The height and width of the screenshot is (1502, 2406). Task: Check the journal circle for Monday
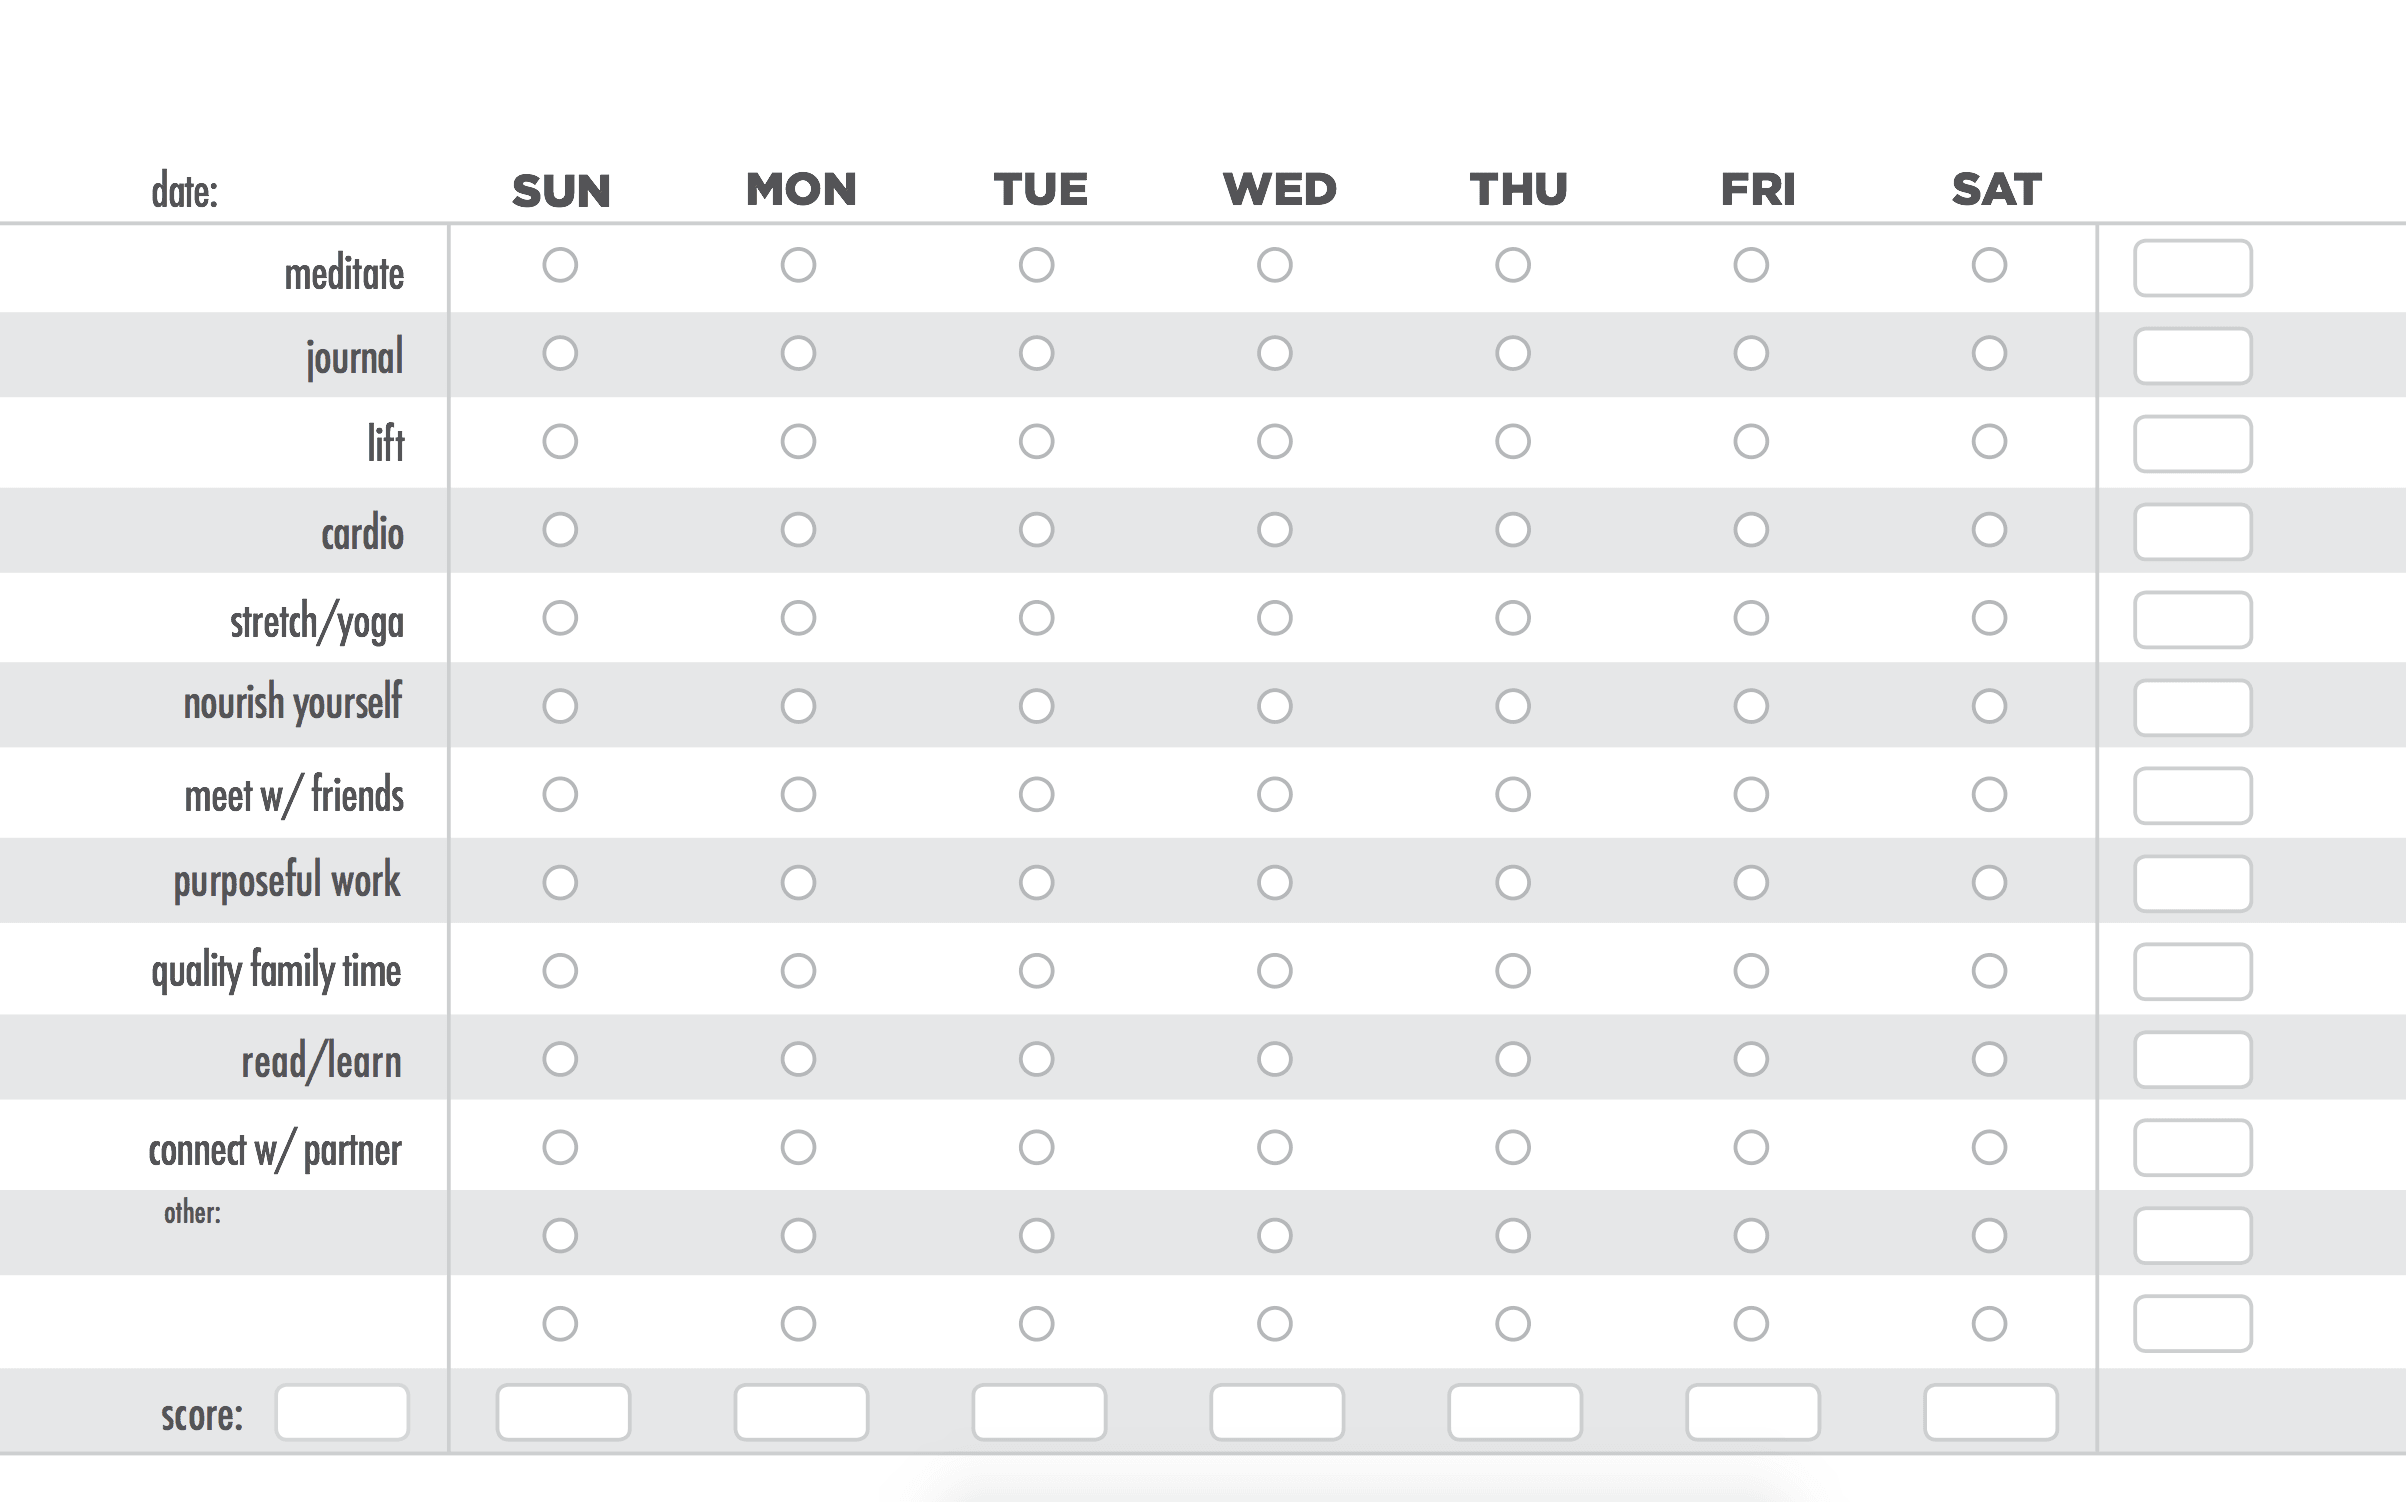(x=798, y=353)
